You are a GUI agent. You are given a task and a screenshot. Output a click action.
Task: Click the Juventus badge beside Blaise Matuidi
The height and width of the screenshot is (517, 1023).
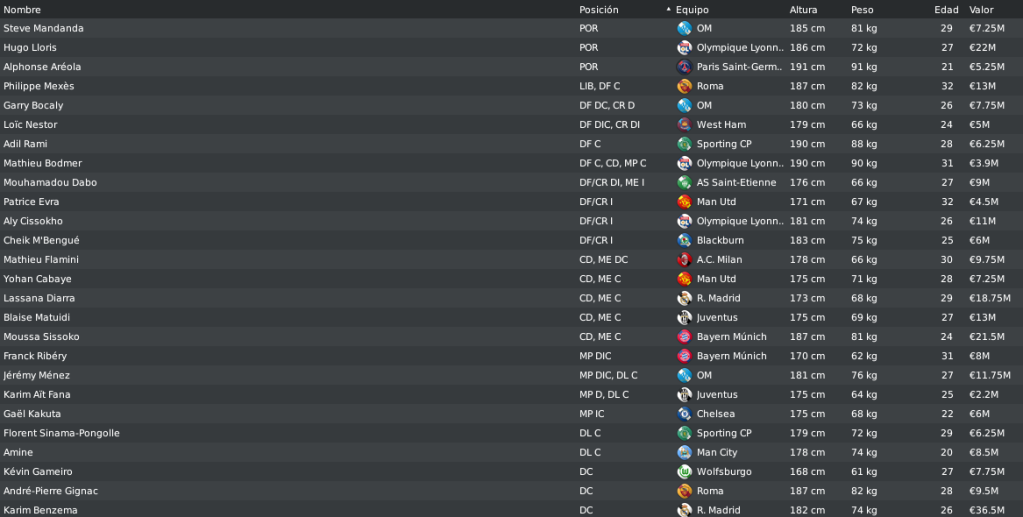pos(684,318)
